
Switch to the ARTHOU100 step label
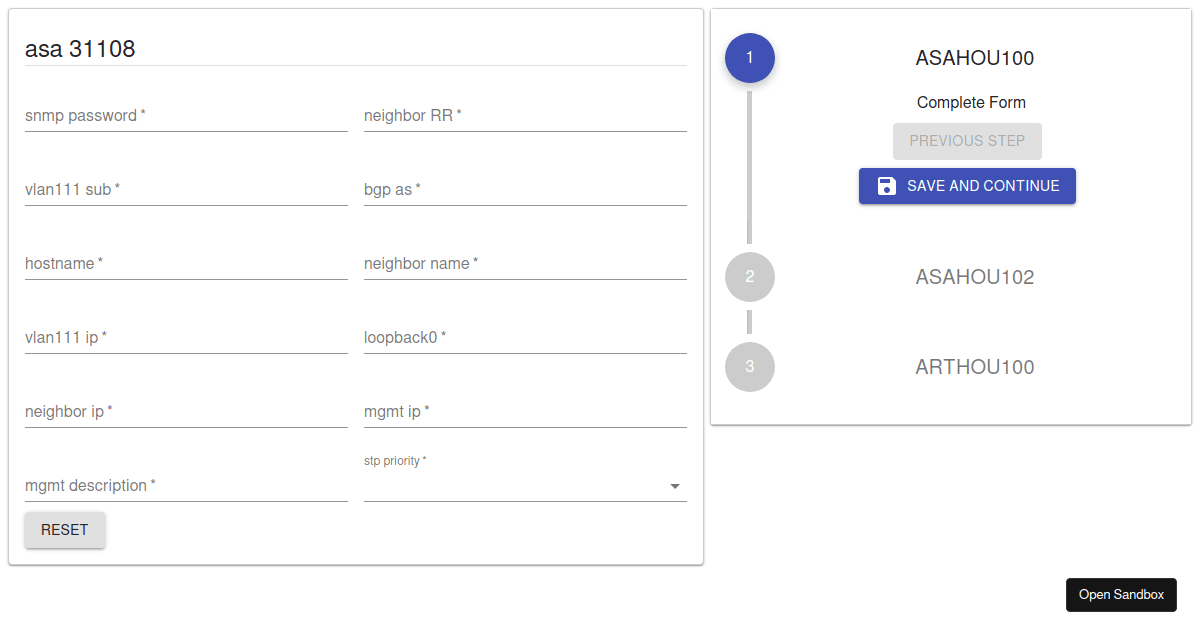click(974, 367)
